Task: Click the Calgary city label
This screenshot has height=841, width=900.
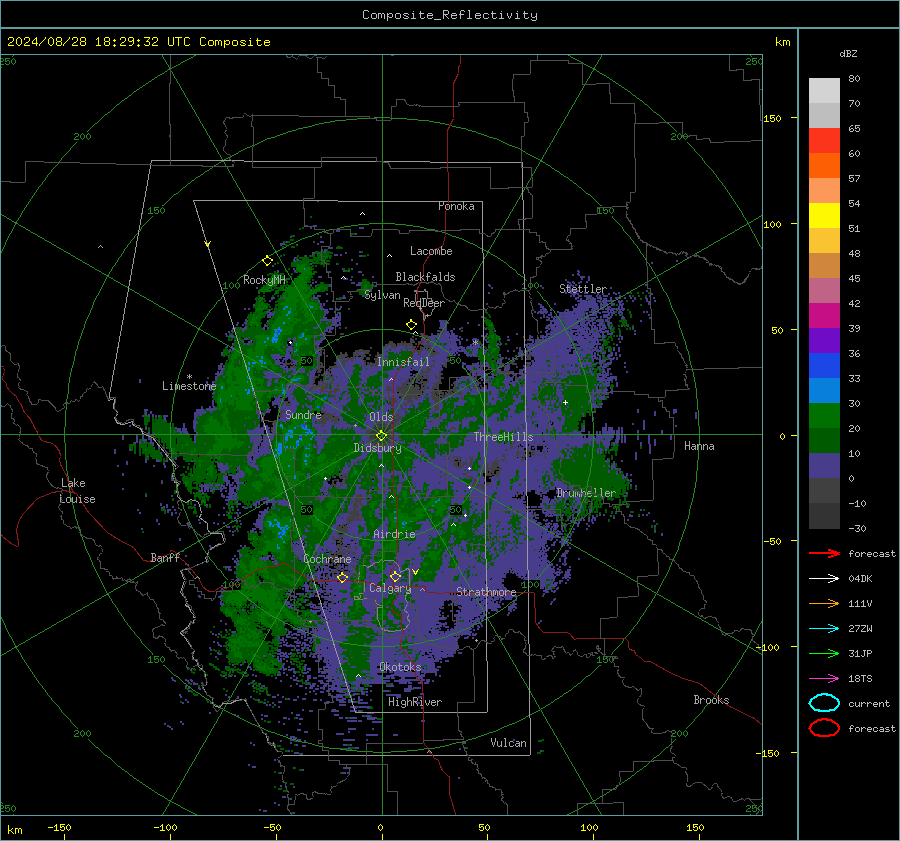Action: click(x=390, y=588)
